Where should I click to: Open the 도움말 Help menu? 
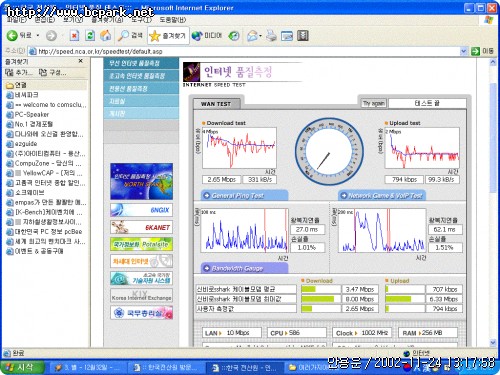point(173,20)
